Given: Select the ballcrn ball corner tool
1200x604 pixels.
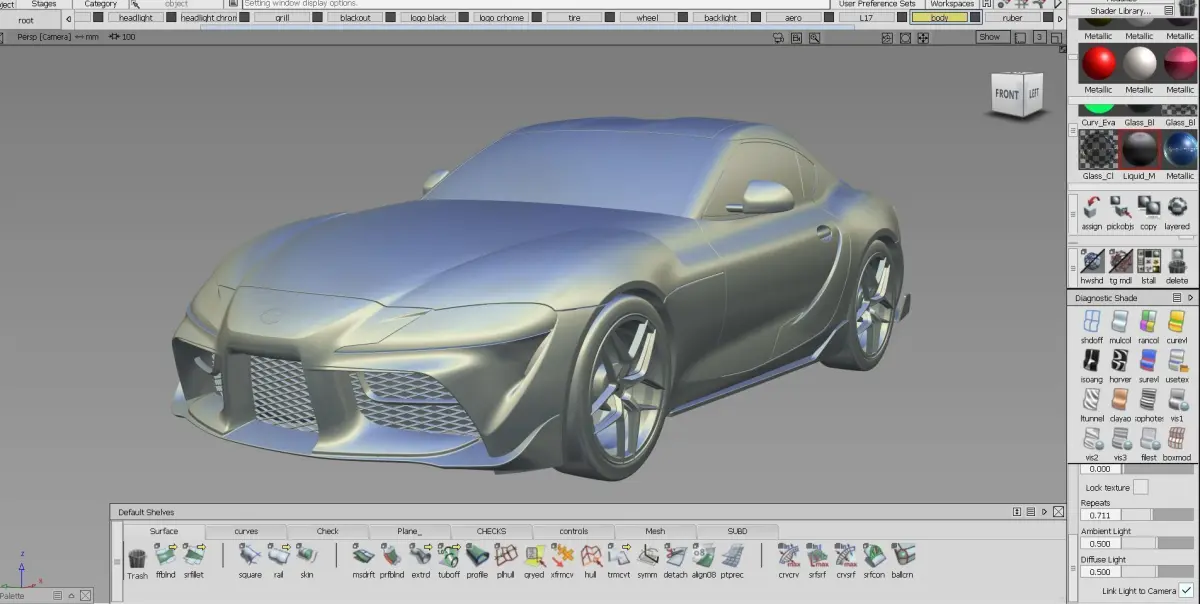Looking at the screenshot, I should point(903,559).
